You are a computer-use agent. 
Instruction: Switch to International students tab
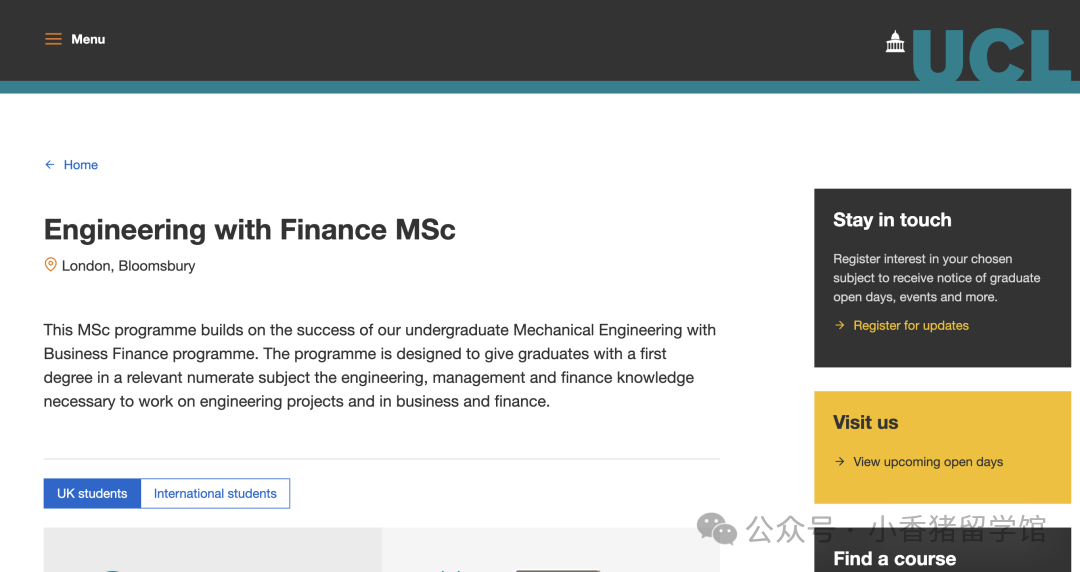pos(215,493)
